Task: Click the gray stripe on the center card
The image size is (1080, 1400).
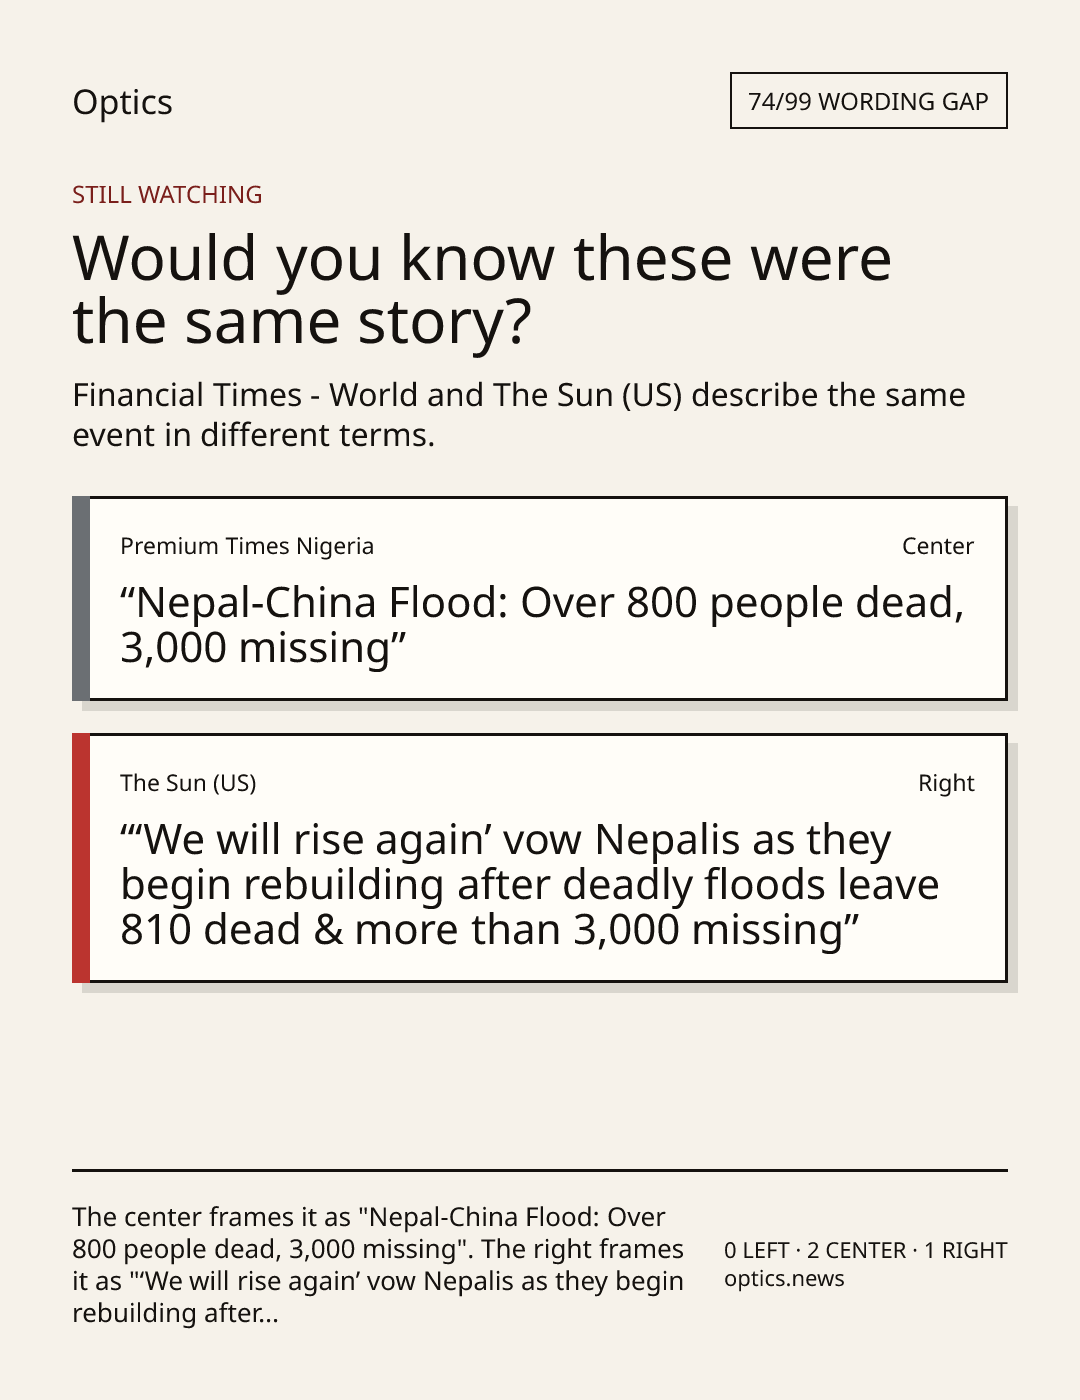Action: [x=81, y=598]
